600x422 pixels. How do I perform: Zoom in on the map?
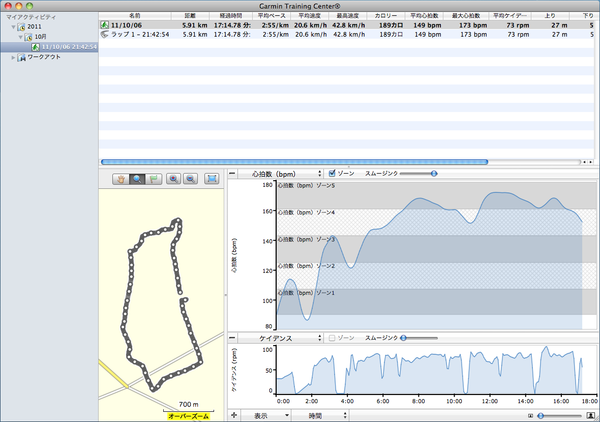tap(174, 179)
